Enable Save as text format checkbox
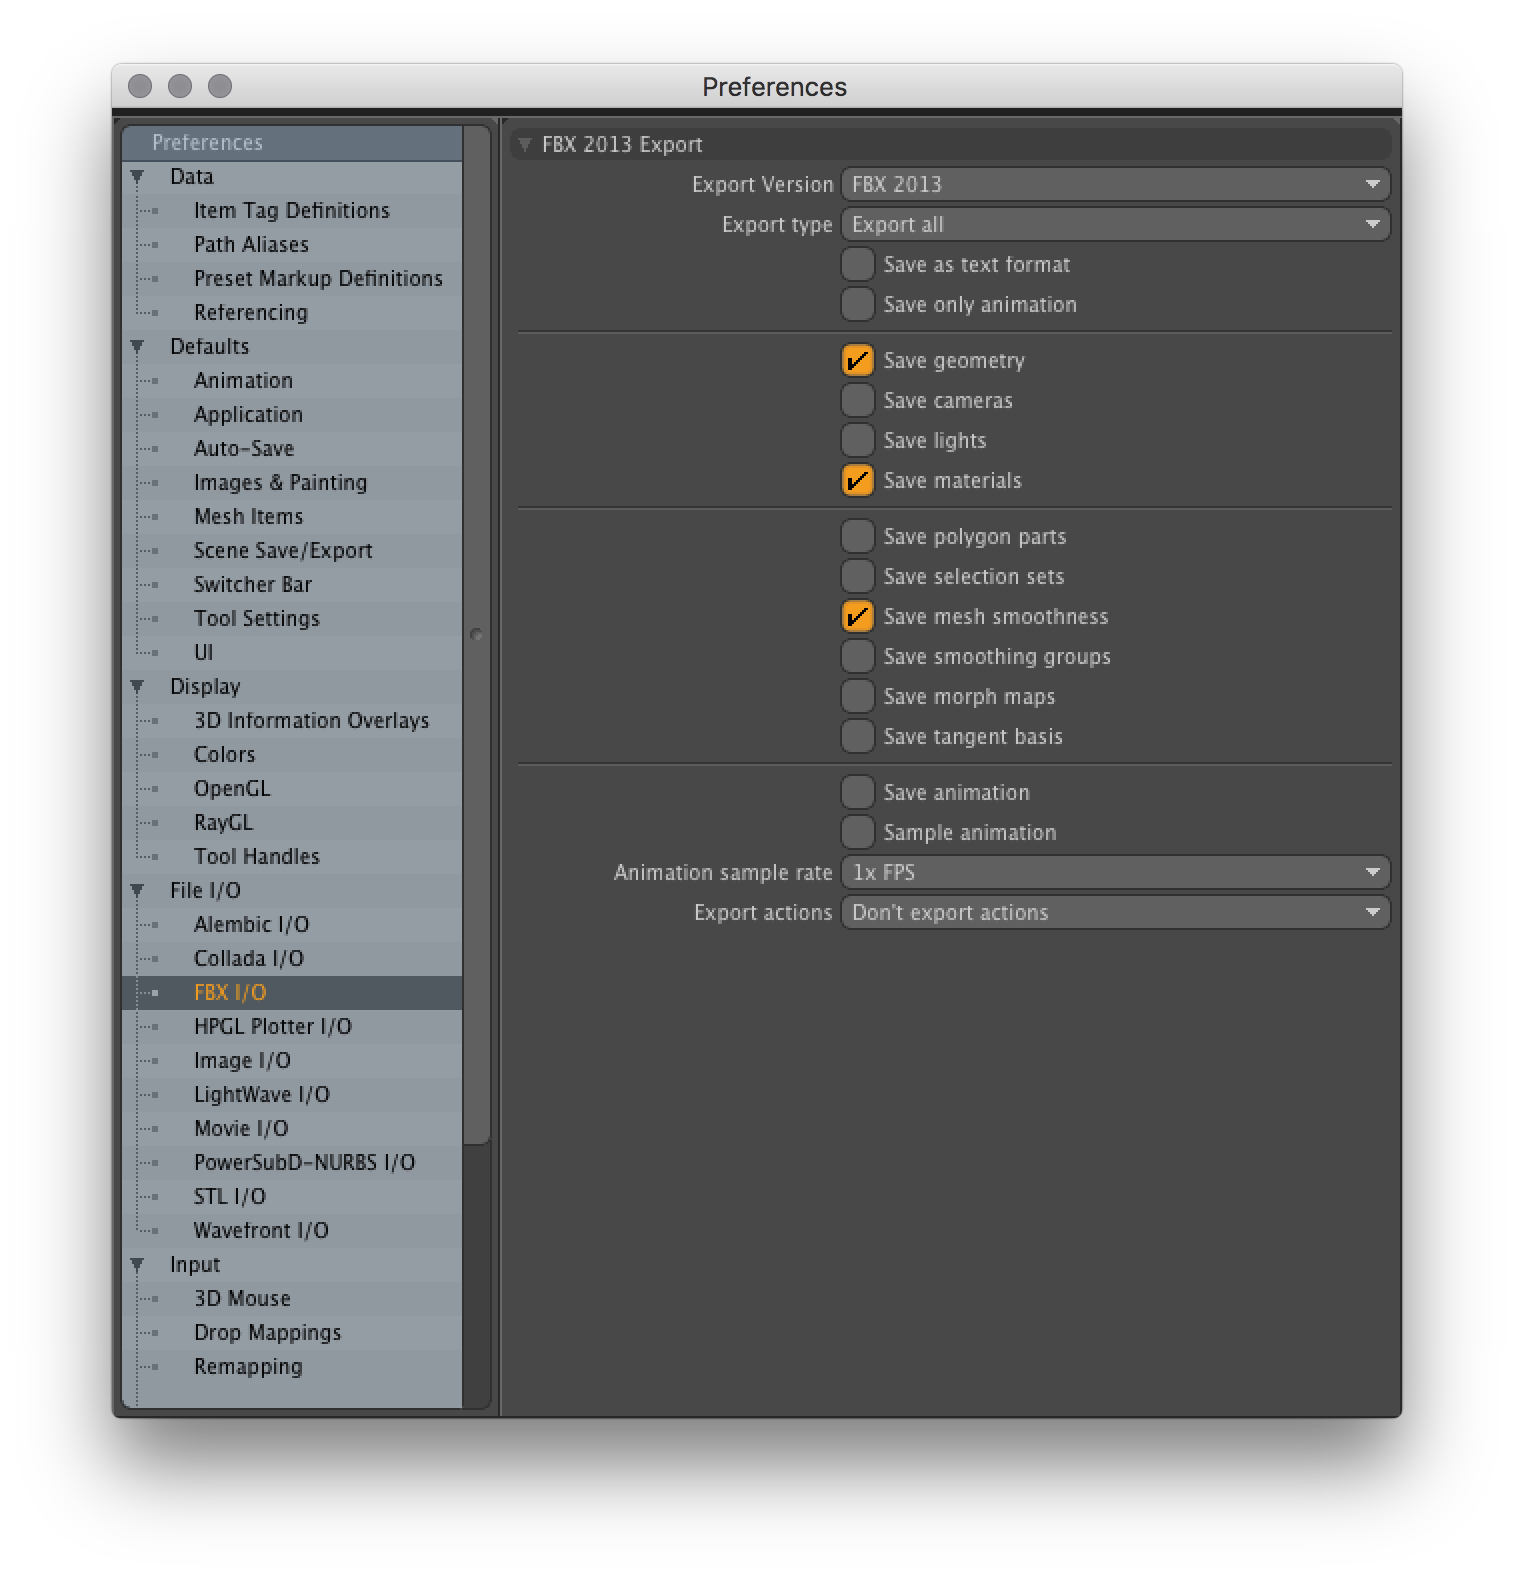 (858, 264)
